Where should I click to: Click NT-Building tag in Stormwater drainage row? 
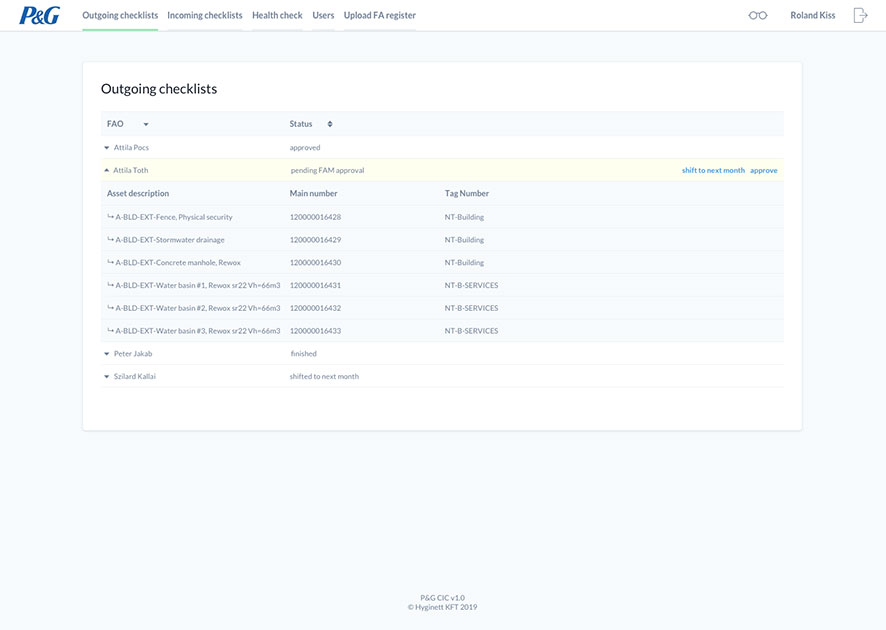coord(464,240)
